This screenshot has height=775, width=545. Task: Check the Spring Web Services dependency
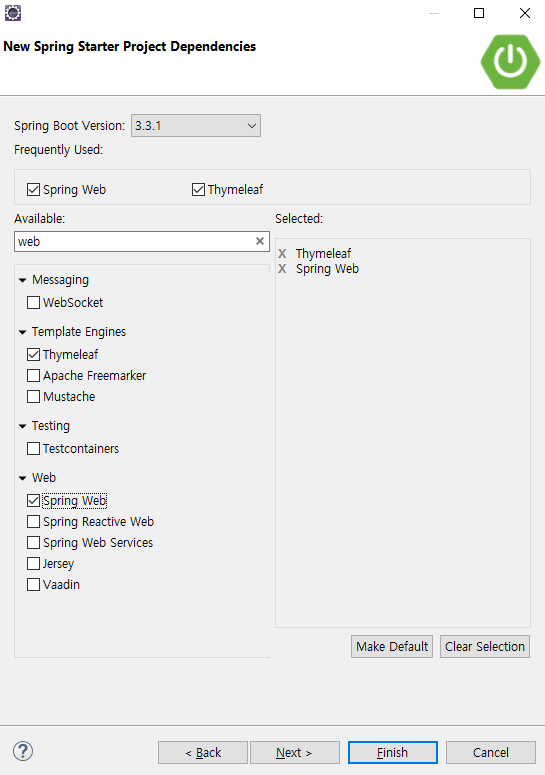[x=33, y=543]
